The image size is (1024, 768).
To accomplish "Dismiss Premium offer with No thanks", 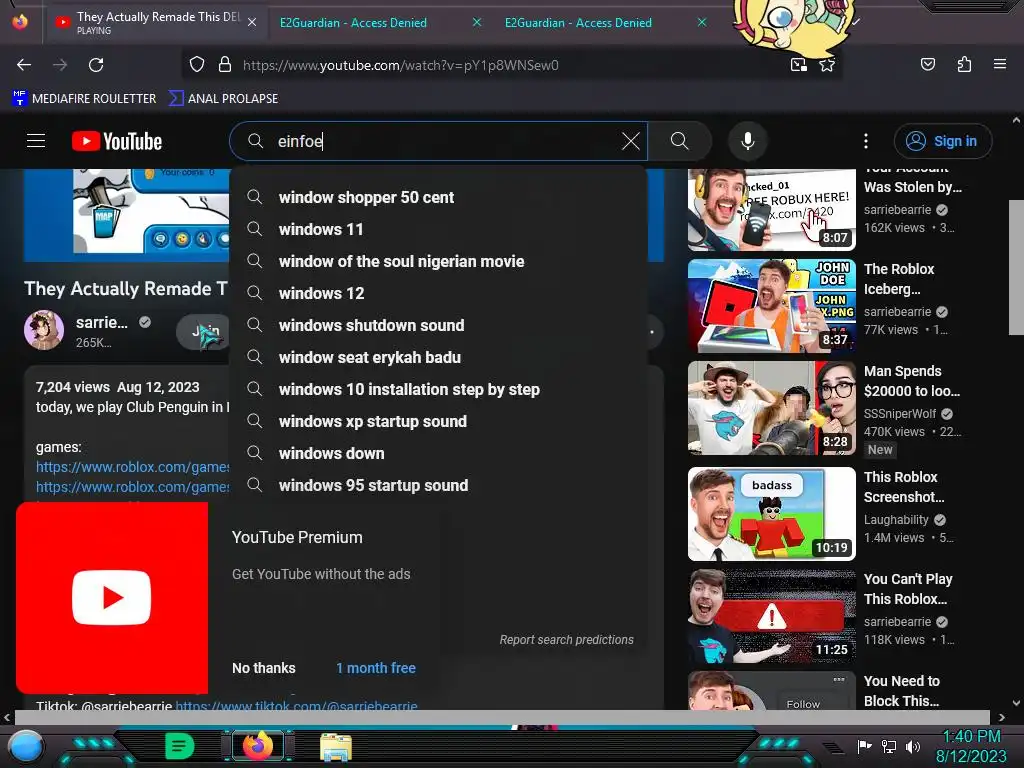I will [x=264, y=668].
